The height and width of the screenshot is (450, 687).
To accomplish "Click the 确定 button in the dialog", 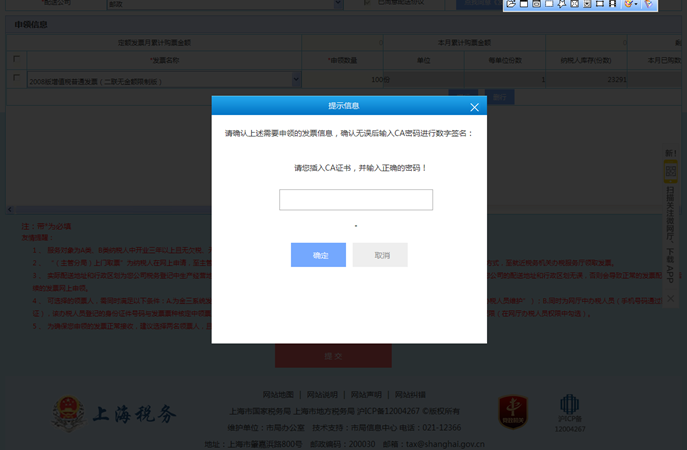I will tap(318, 255).
